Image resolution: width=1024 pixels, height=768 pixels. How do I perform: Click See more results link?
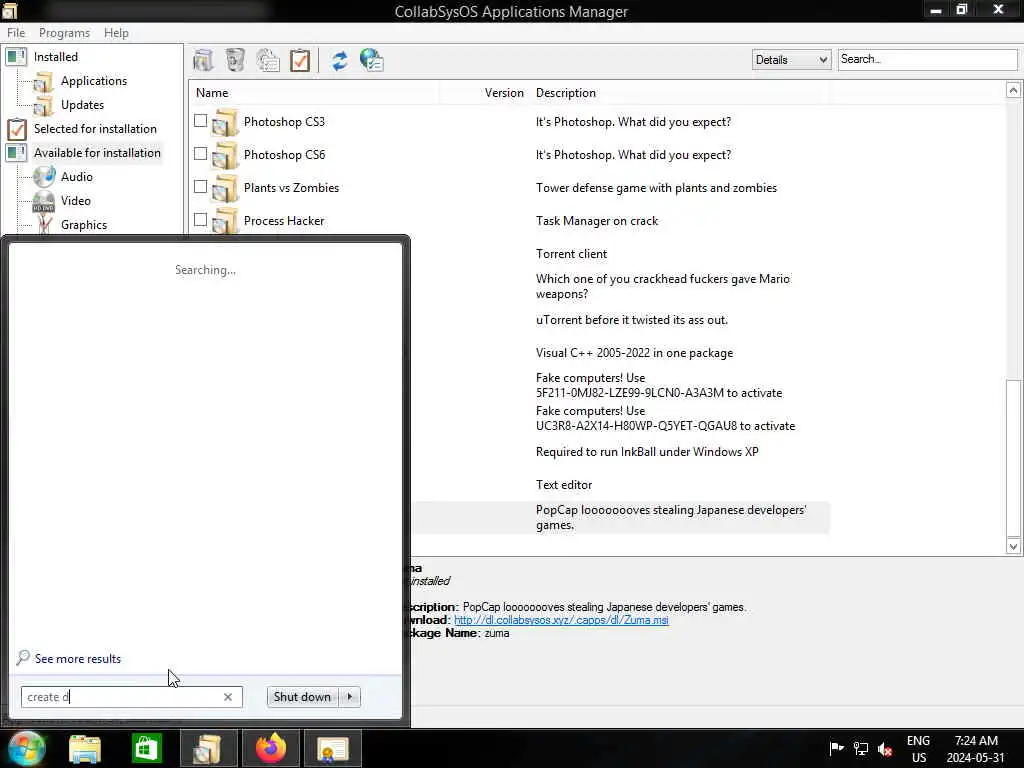click(x=78, y=659)
